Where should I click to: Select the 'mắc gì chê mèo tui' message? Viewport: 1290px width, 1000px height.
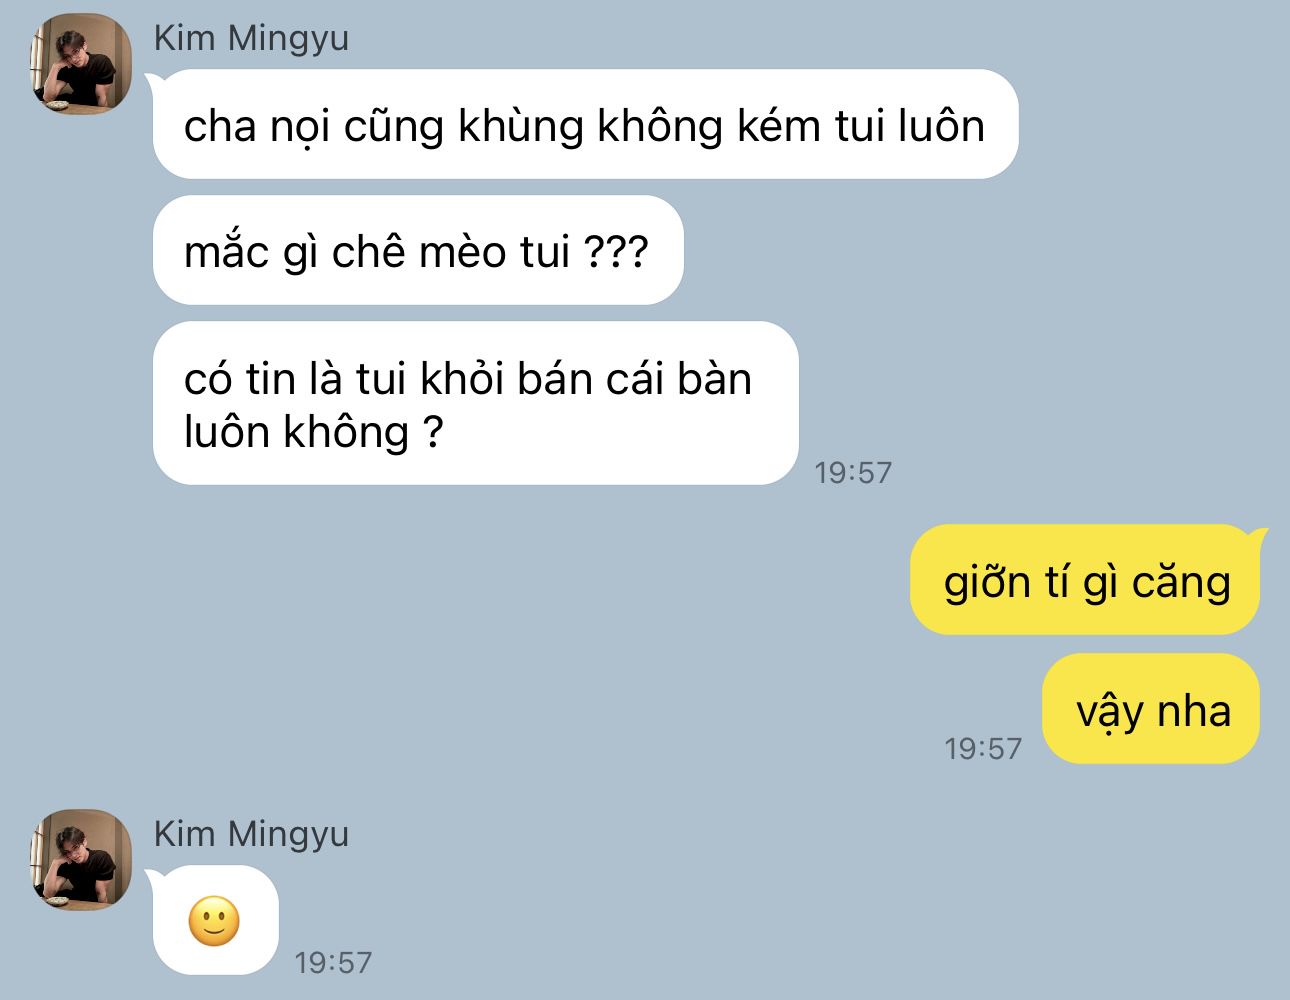pos(417,250)
